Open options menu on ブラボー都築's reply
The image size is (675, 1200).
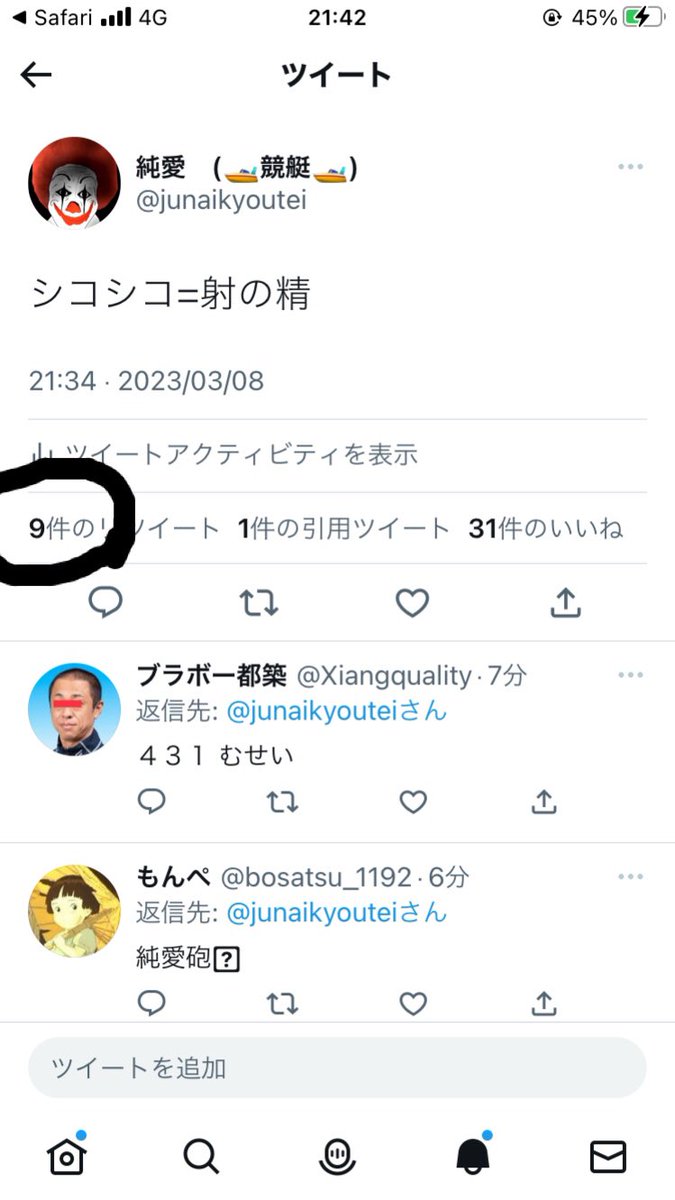[x=630, y=676]
